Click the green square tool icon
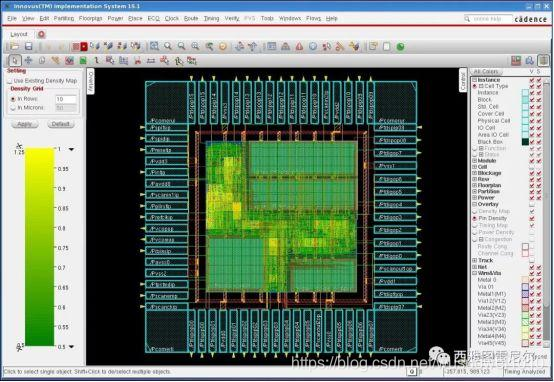Viewport: 554px width, 382px height. pyautogui.click(x=83, y=61)
